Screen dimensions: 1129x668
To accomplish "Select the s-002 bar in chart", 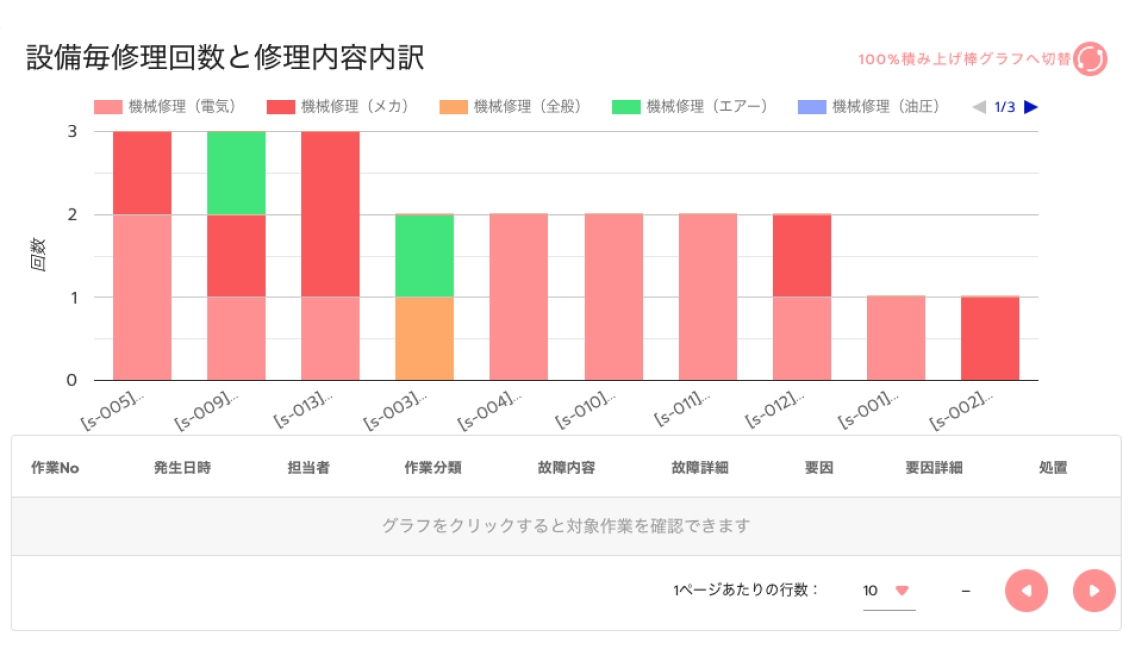I will 990,338.
